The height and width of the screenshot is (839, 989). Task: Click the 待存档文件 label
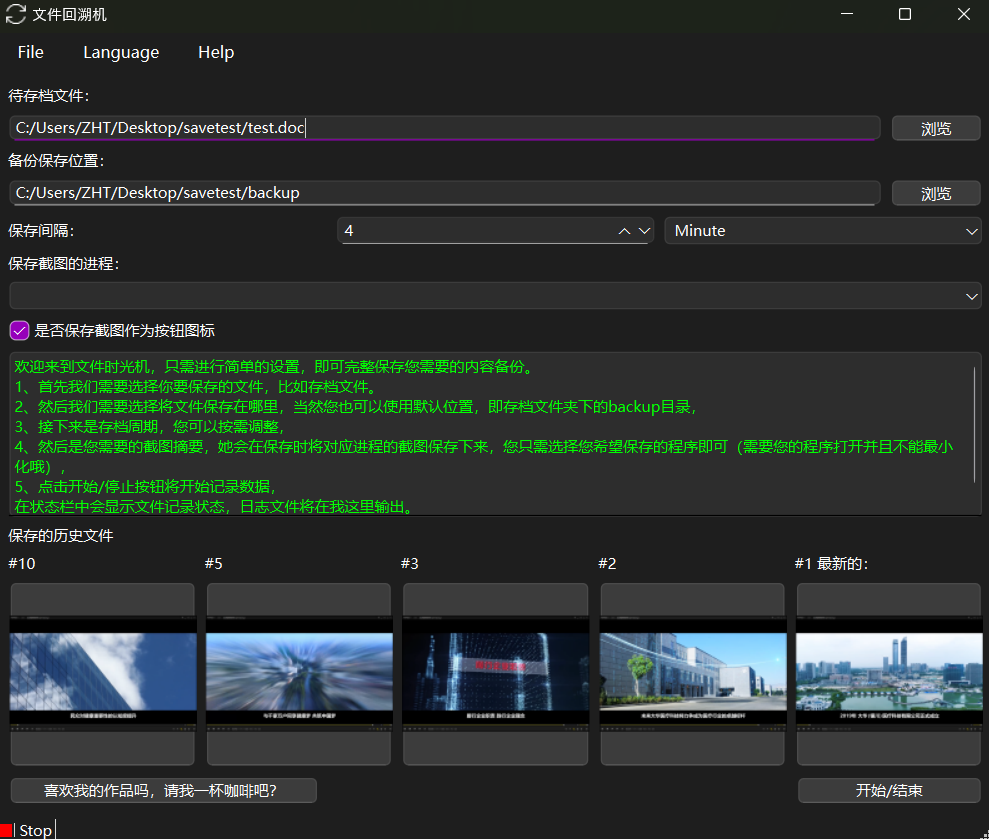click(x=49, y=96)
